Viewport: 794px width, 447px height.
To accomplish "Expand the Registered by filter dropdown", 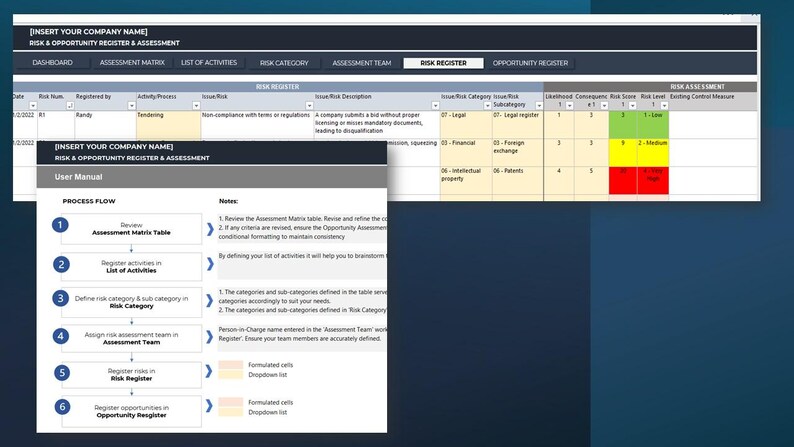I will (132, 105).
